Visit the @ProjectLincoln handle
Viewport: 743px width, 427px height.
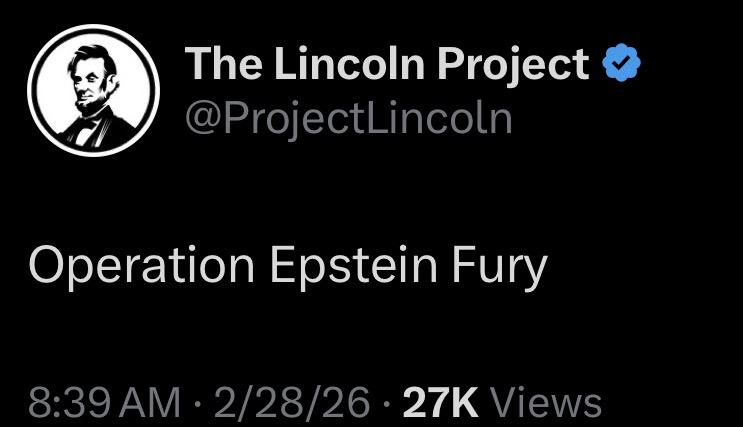(348, 119)
